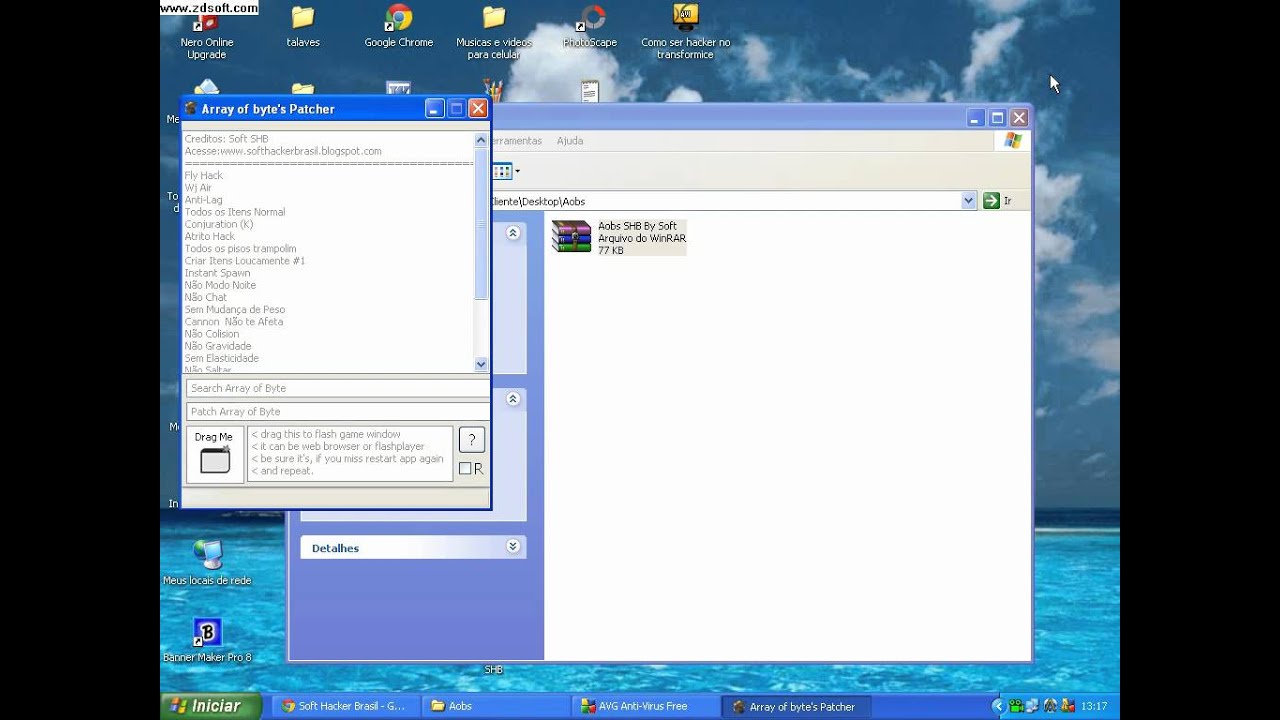
Task: Launch PhotoScape desktop shortcut
Action: pyautogui.click(x=590, y=28)
